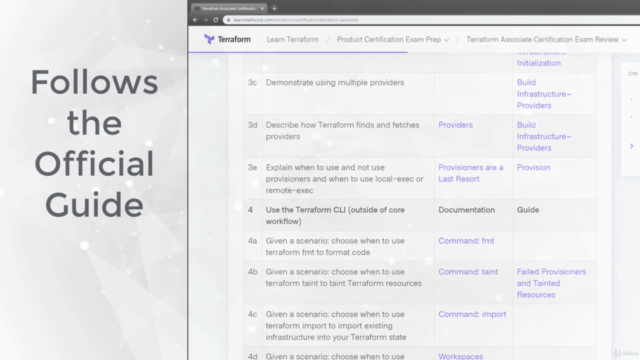Open Failed Provisioners and Tainted Resources link

[x=551, y=283]
